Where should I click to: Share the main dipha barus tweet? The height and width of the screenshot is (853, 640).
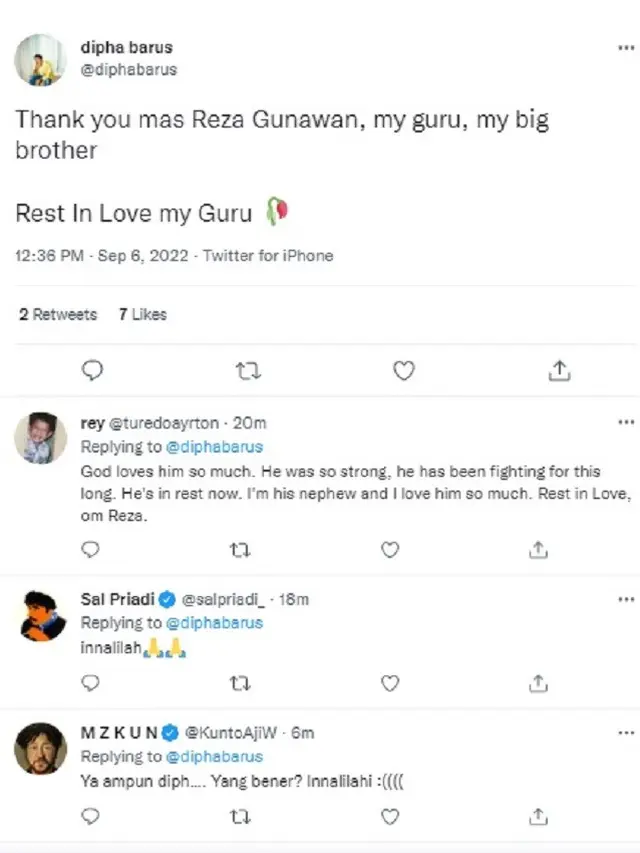point(560,371)
